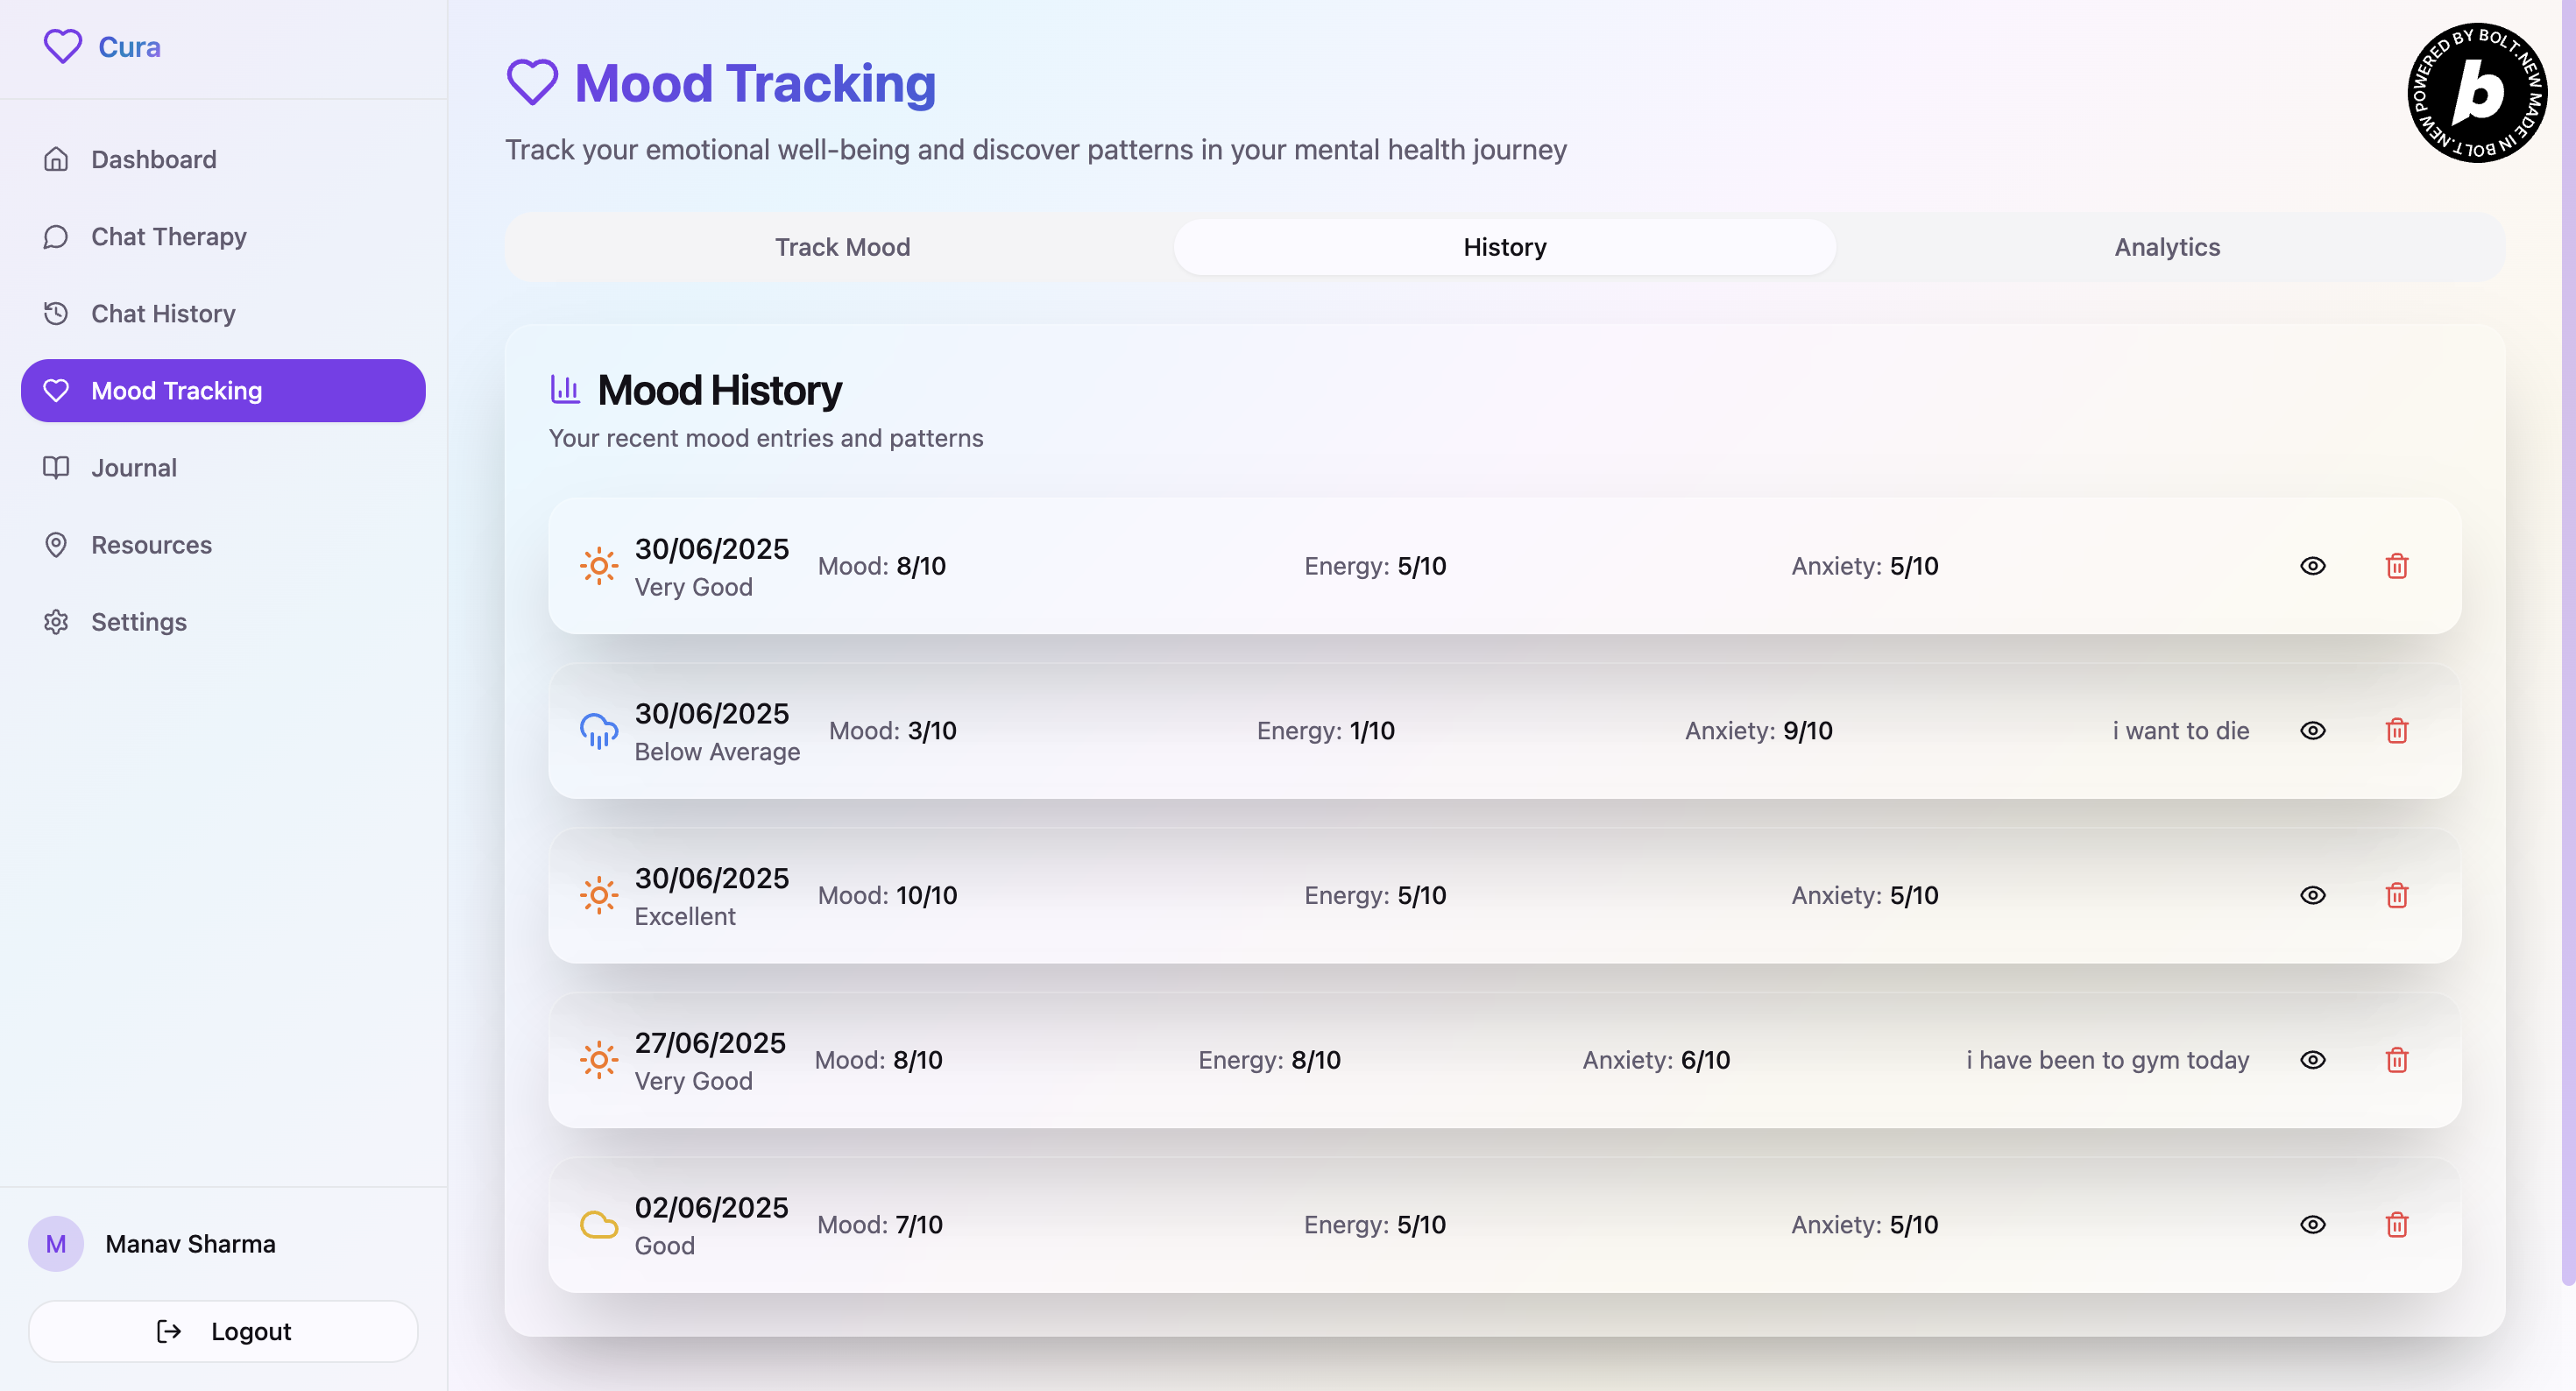Image resolution: width=2576 pixels, height=1391 pixels.
Task: Click the Mood History bar chart icon
Action: pyautogui.click(x=565, y=390)
